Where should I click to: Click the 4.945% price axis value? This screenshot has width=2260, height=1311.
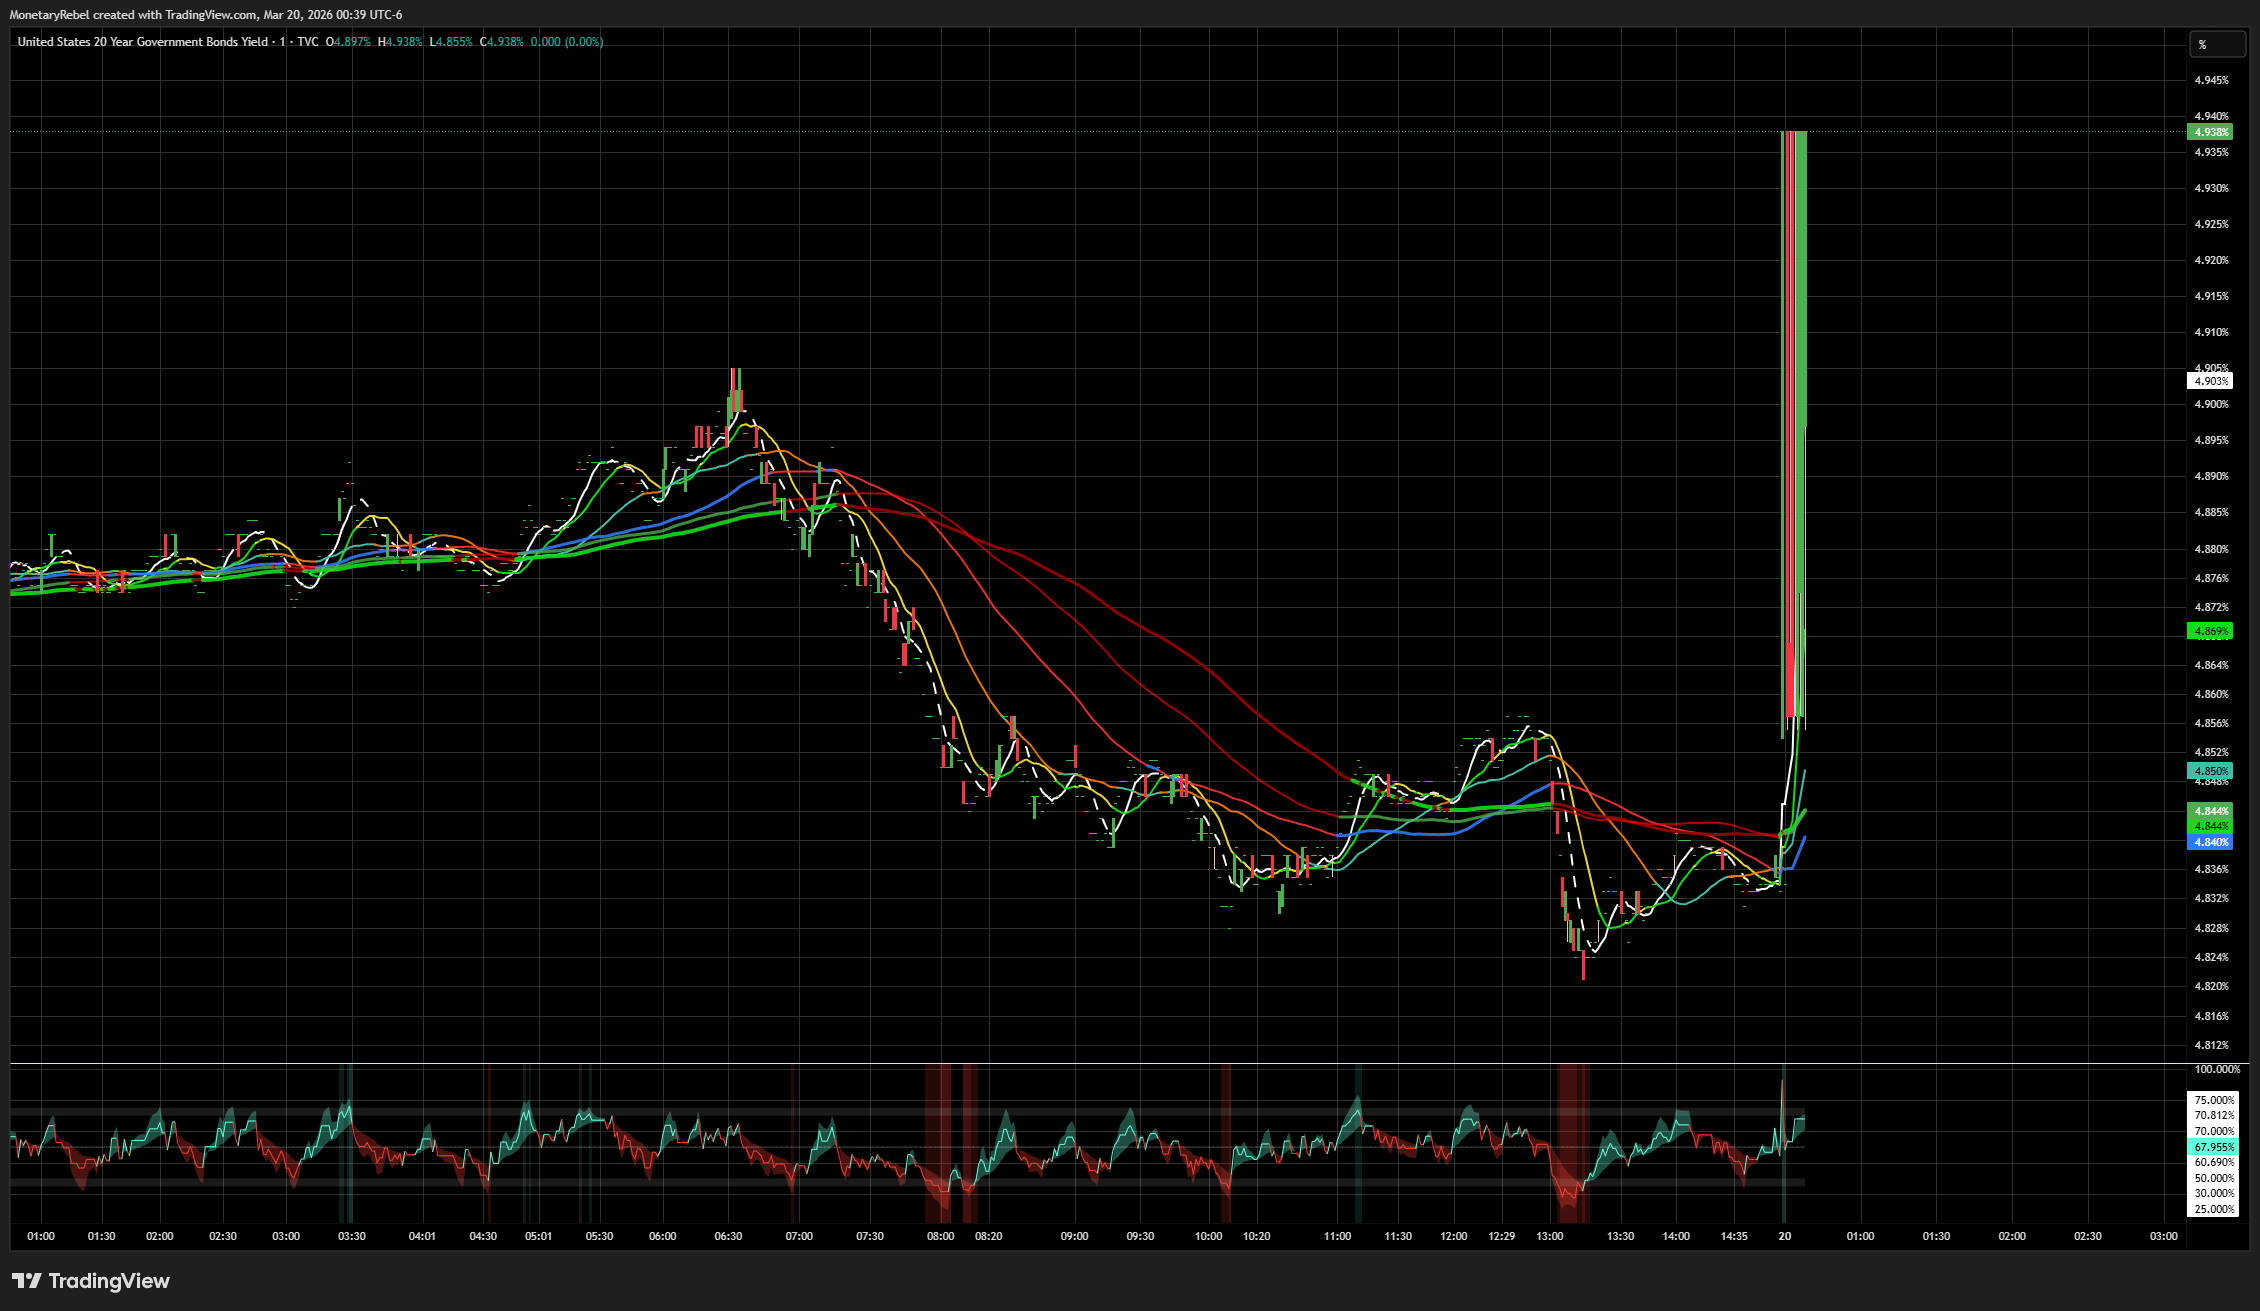[2211, 80]
